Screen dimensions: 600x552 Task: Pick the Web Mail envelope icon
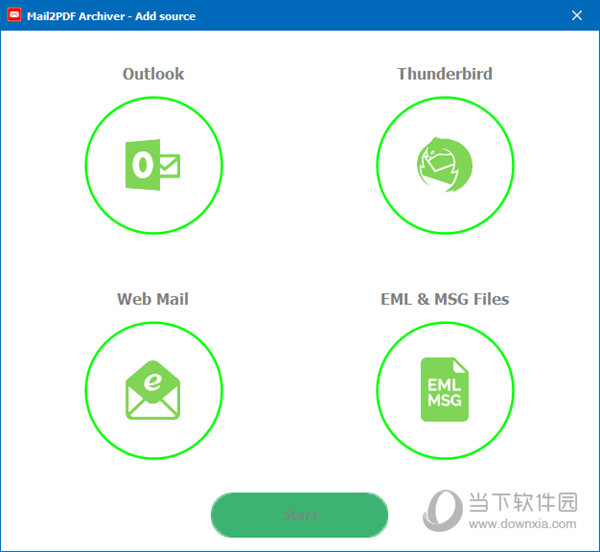153,390
